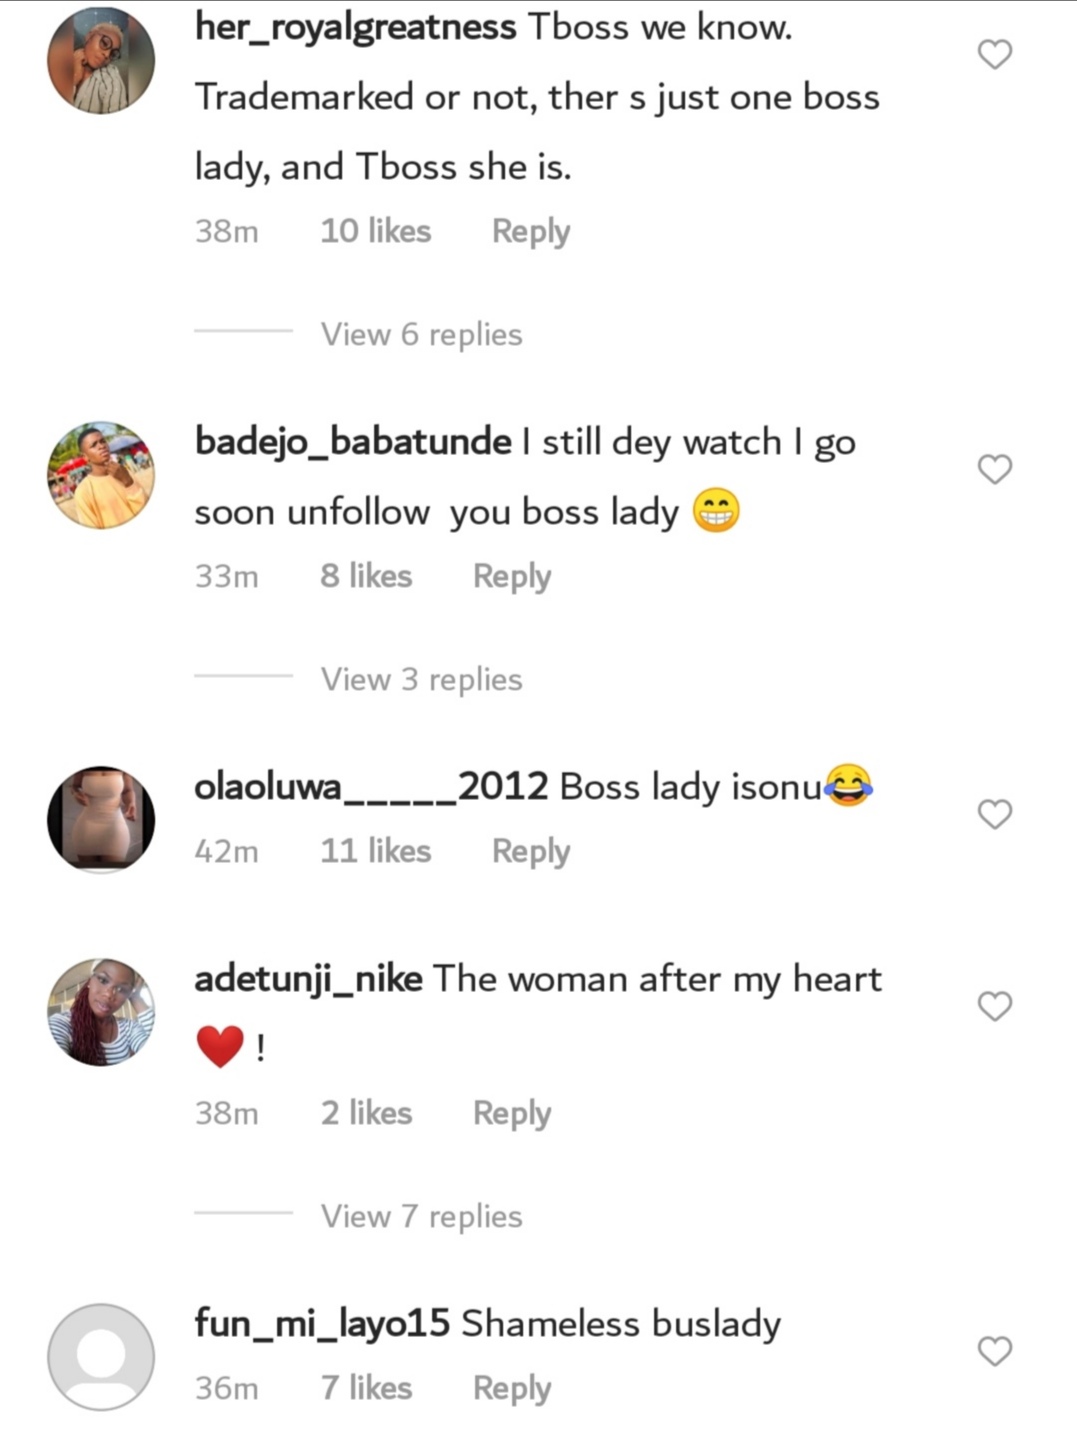This screenshot has height=1439, width=1077.
Task: Expand View 3 replies thread
Action: point(421,679)
